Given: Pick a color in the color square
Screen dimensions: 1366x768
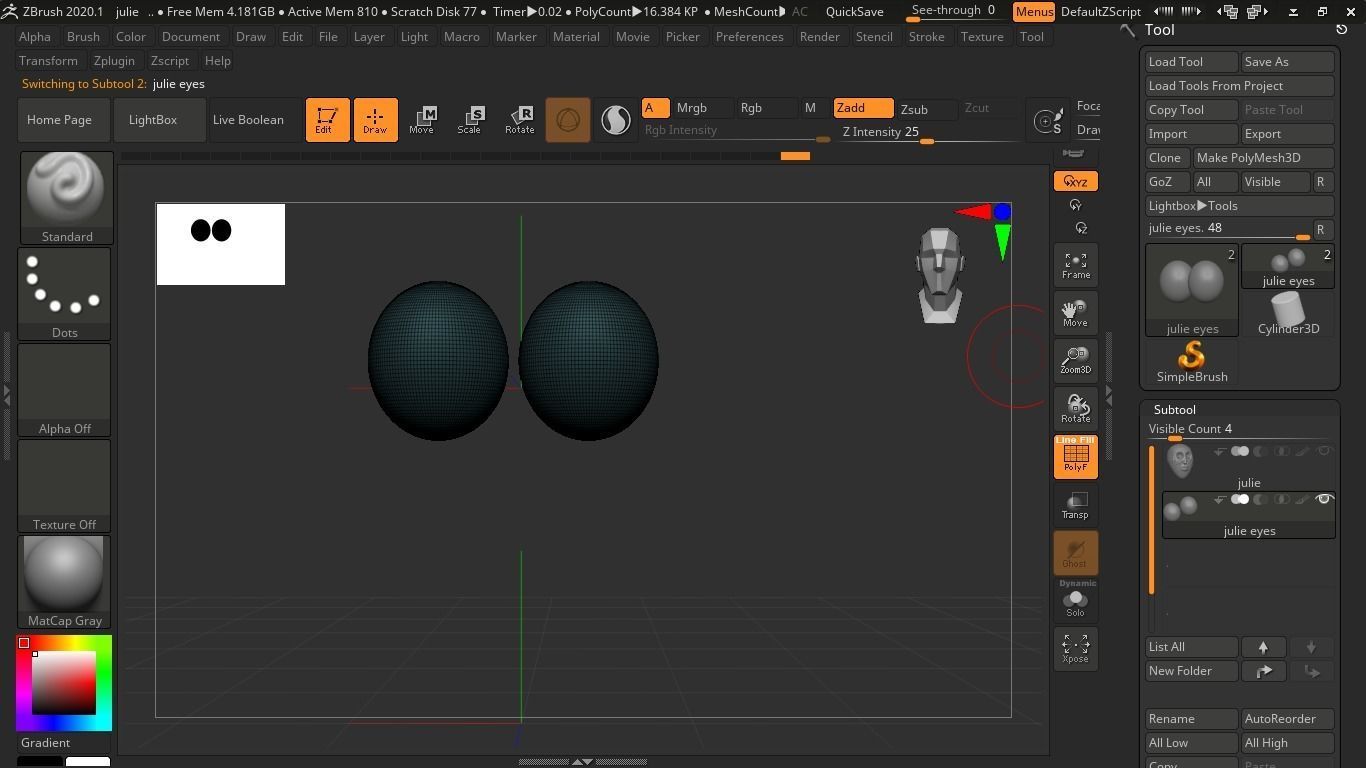Looking at the screenshot, I should pos(65,683).
